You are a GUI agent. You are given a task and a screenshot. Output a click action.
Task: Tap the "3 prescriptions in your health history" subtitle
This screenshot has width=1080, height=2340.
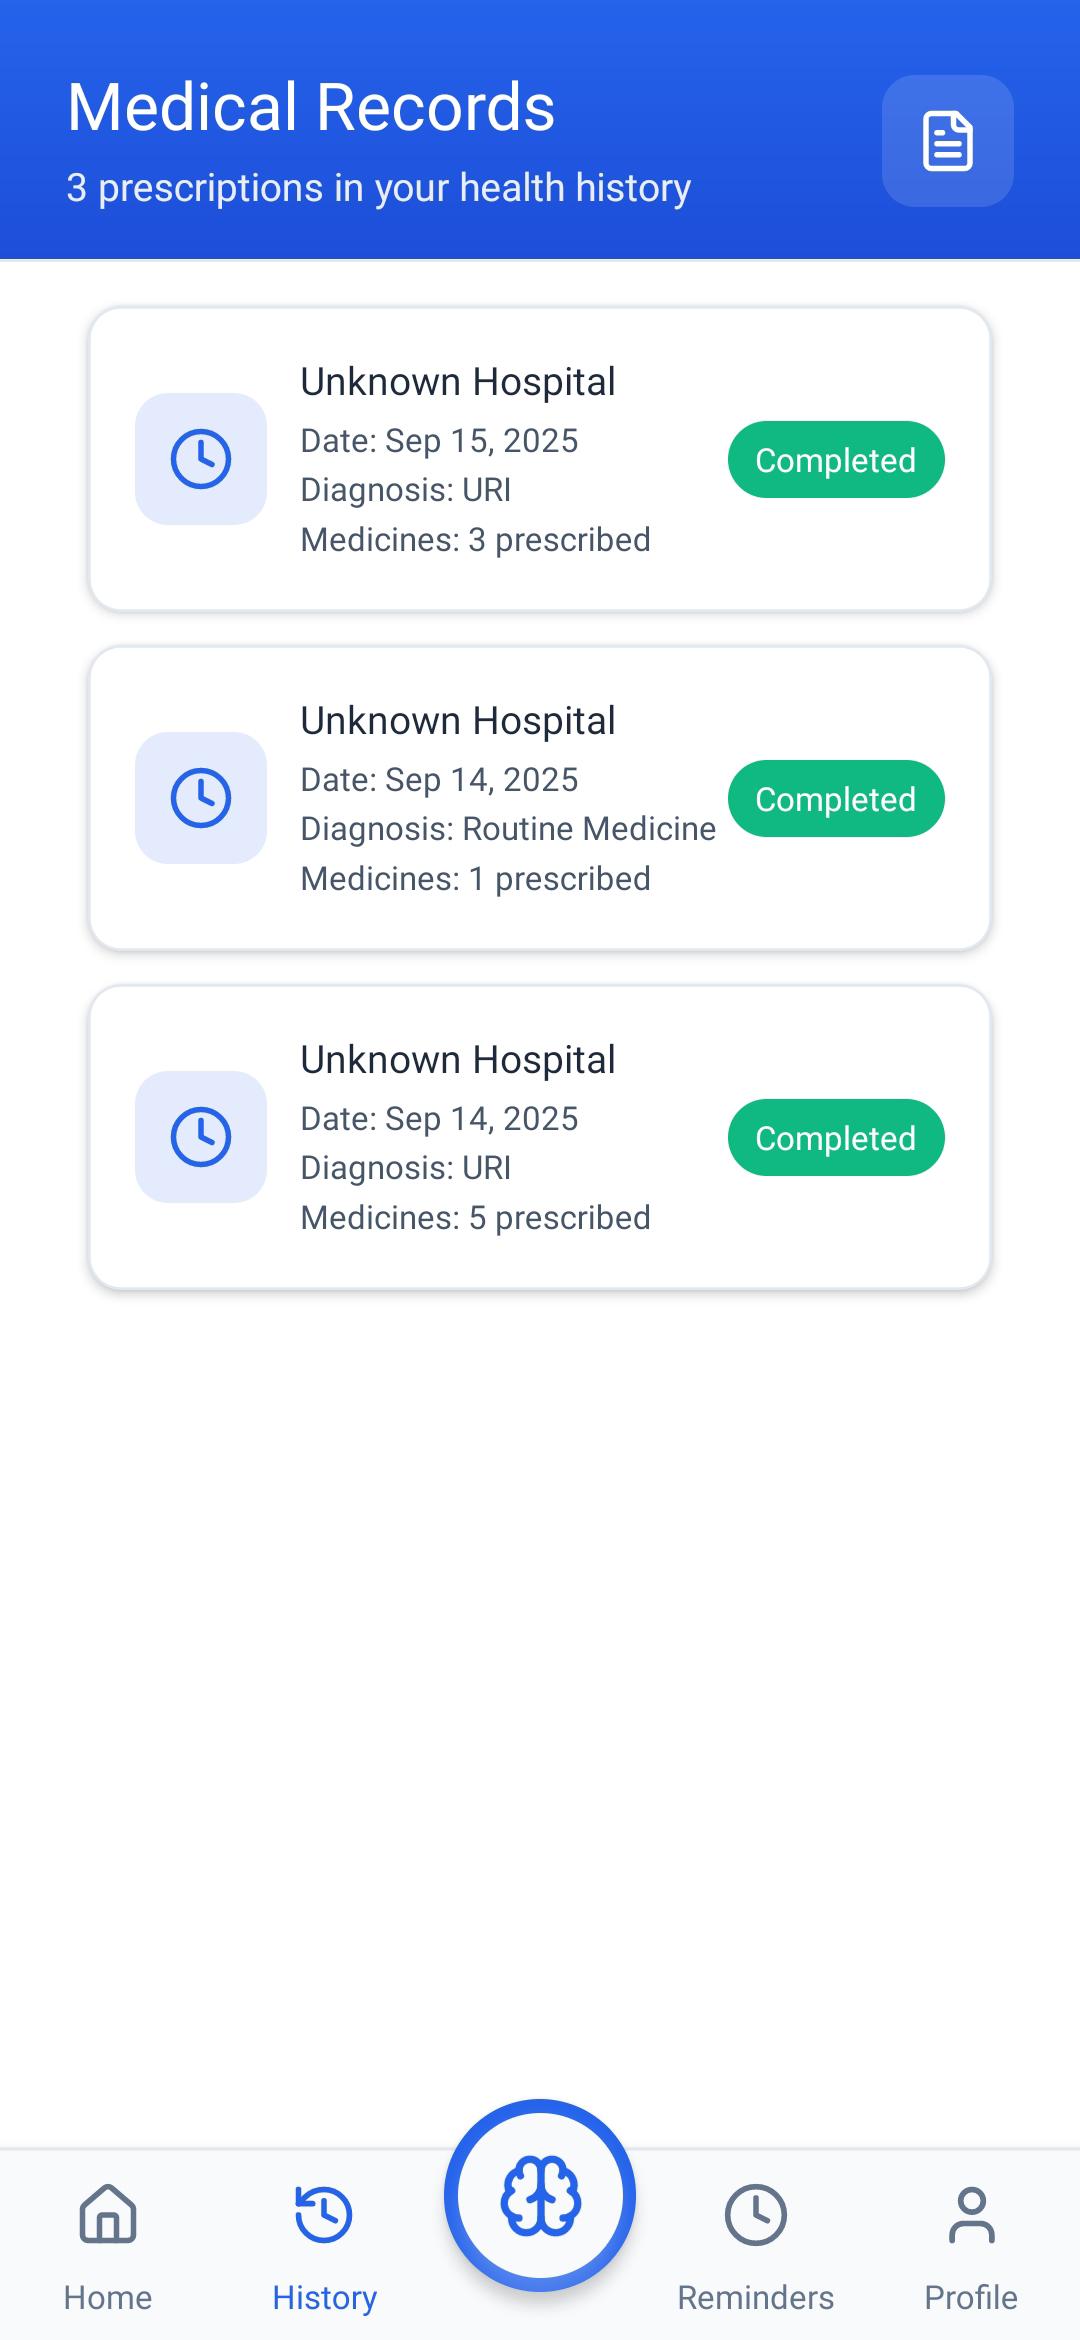pyautogui.click(x=379, y=188)
